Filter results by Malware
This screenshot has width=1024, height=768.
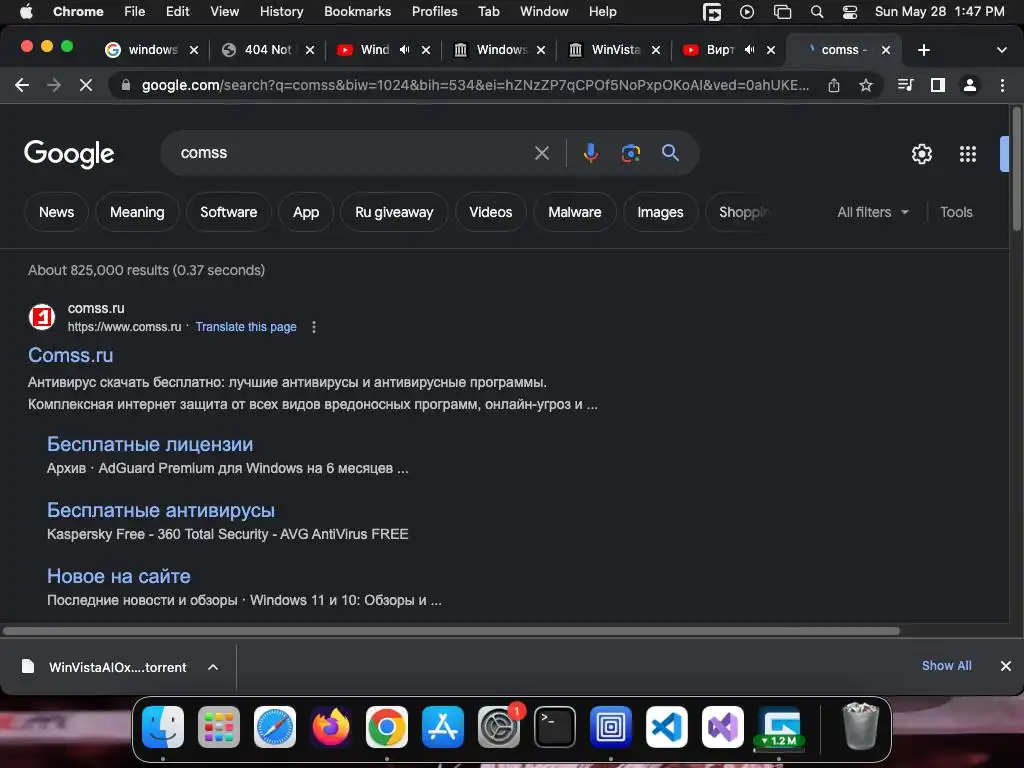pos(575,212)
